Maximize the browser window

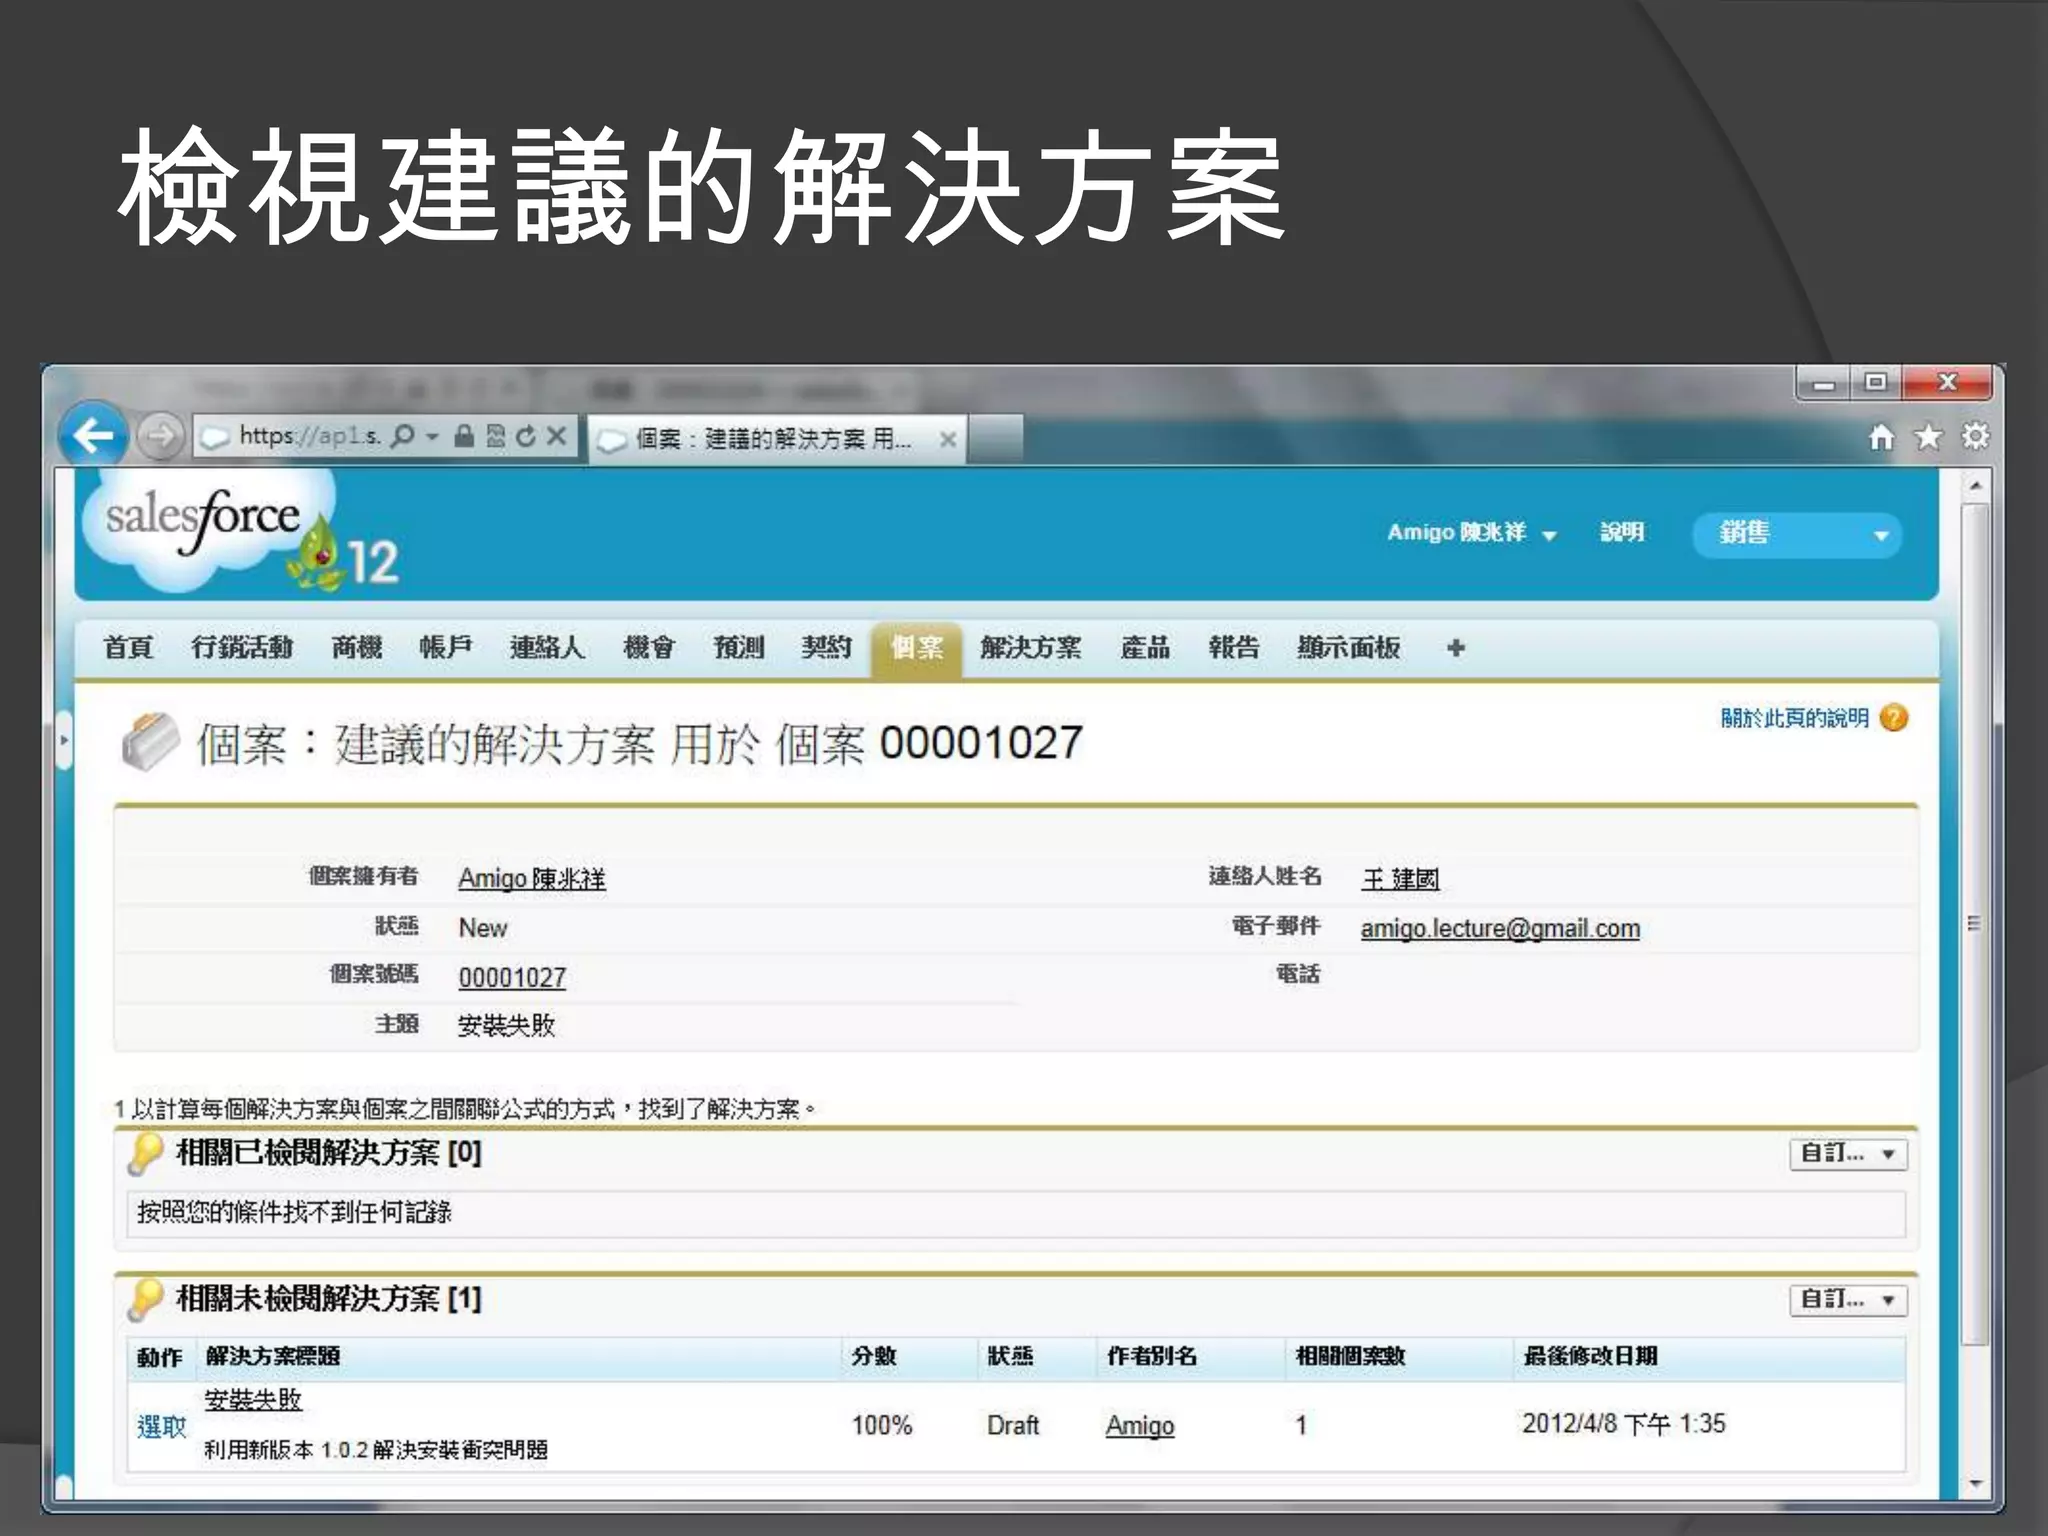[x=1876, y=383]
